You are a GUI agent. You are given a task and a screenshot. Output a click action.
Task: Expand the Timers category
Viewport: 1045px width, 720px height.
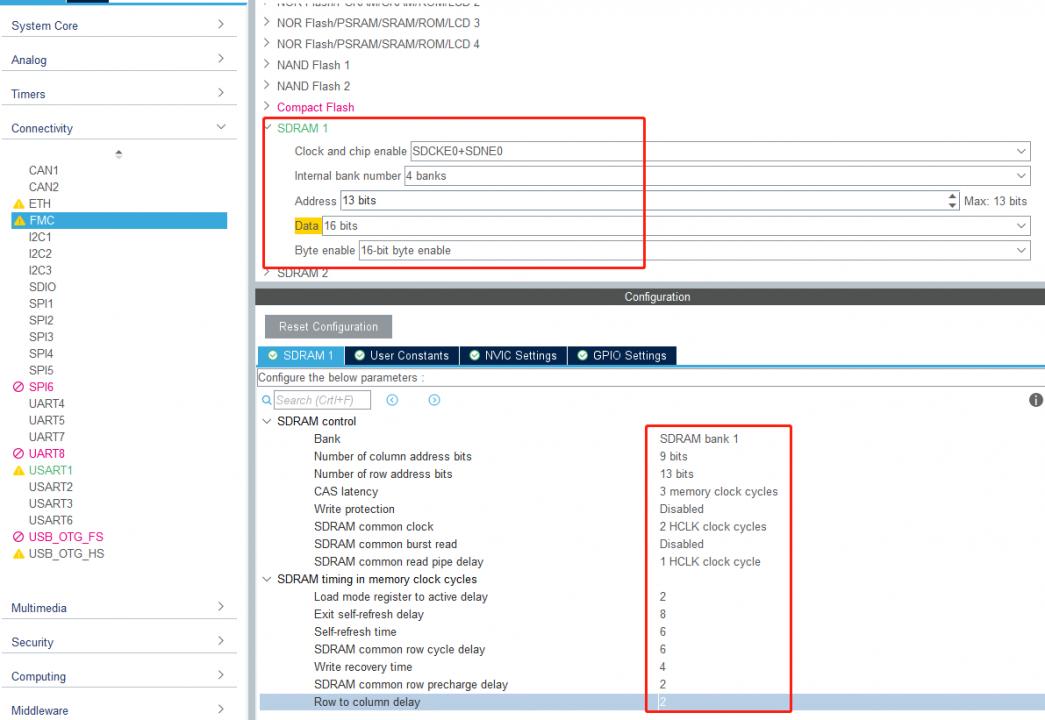(x=219, y=94)
